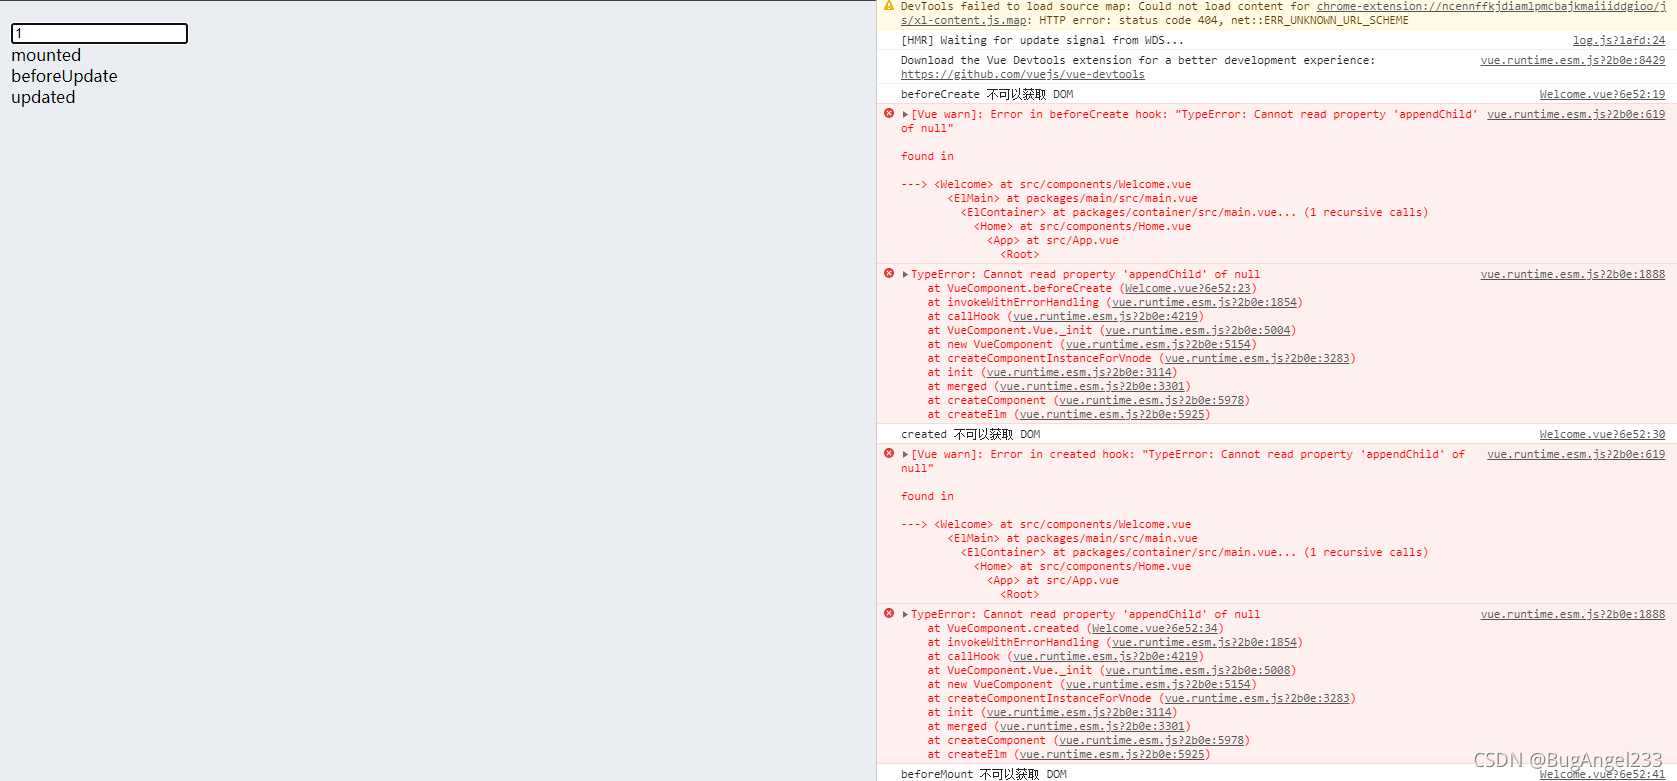Open vue.runtime.esm.js?2b0e:8429 source link

(x=1573, y=61)
